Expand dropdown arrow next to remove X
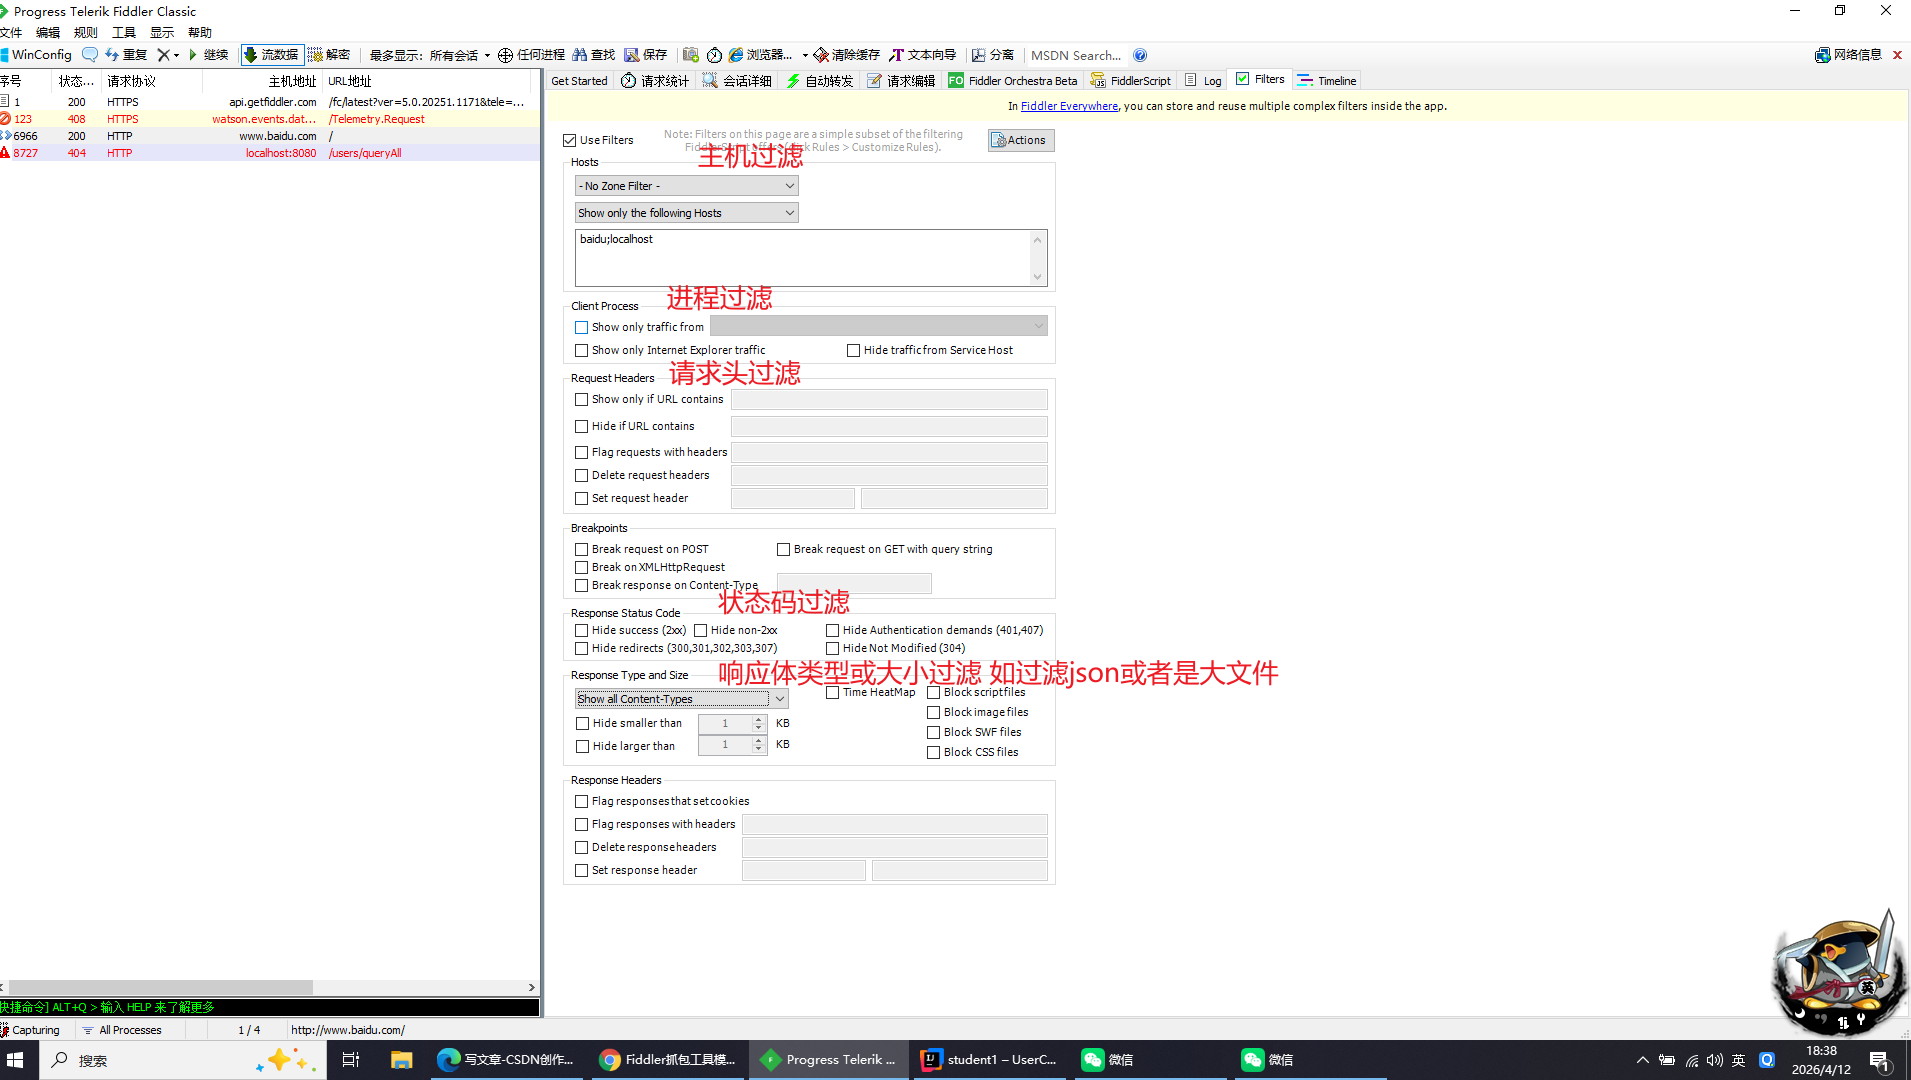Screen dimensions: 1911x1080 coord(176,55)
